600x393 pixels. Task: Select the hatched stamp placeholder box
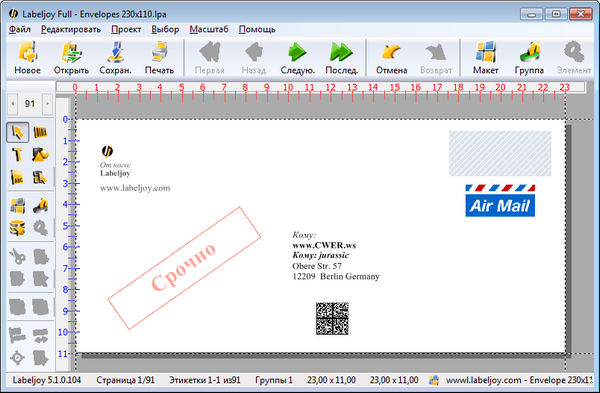click(500, 153)
